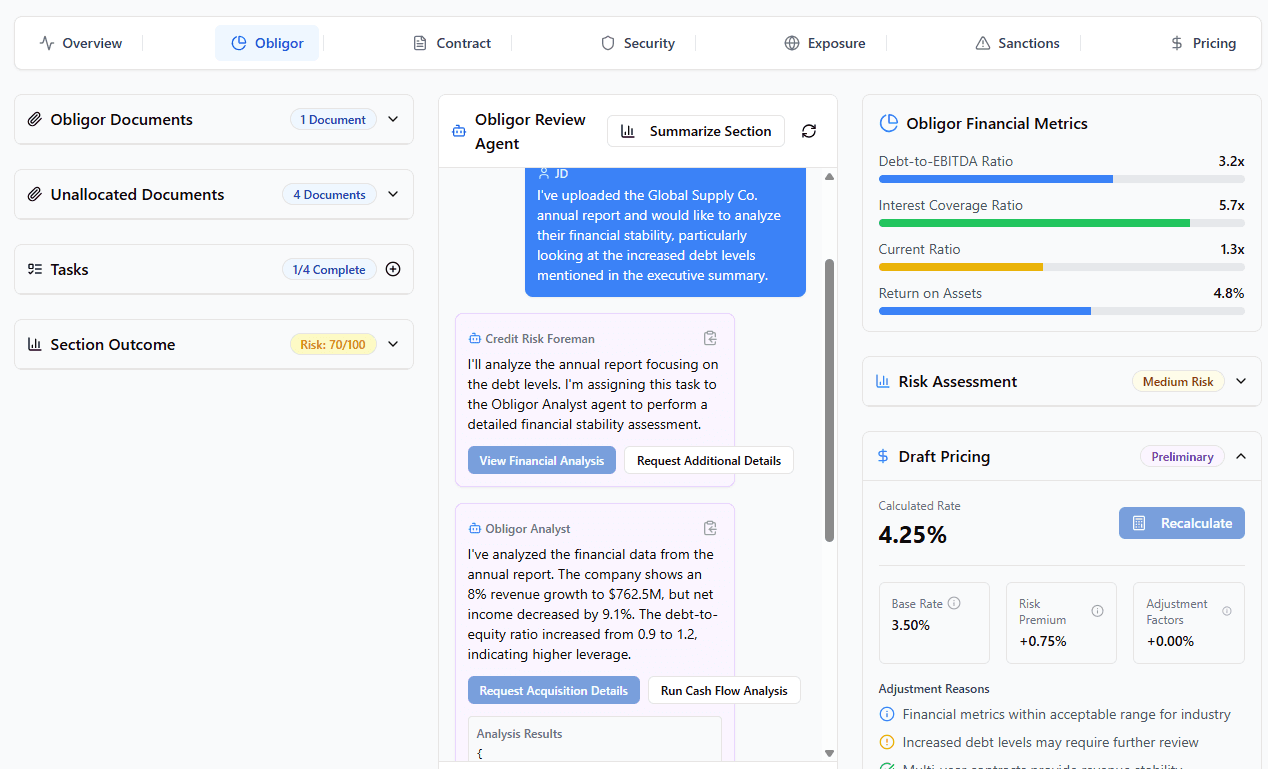Image resolution: width=1268 pixels, height=769 pixels.
Task: Click the Security tab shield icon
Action: [608, 43]
